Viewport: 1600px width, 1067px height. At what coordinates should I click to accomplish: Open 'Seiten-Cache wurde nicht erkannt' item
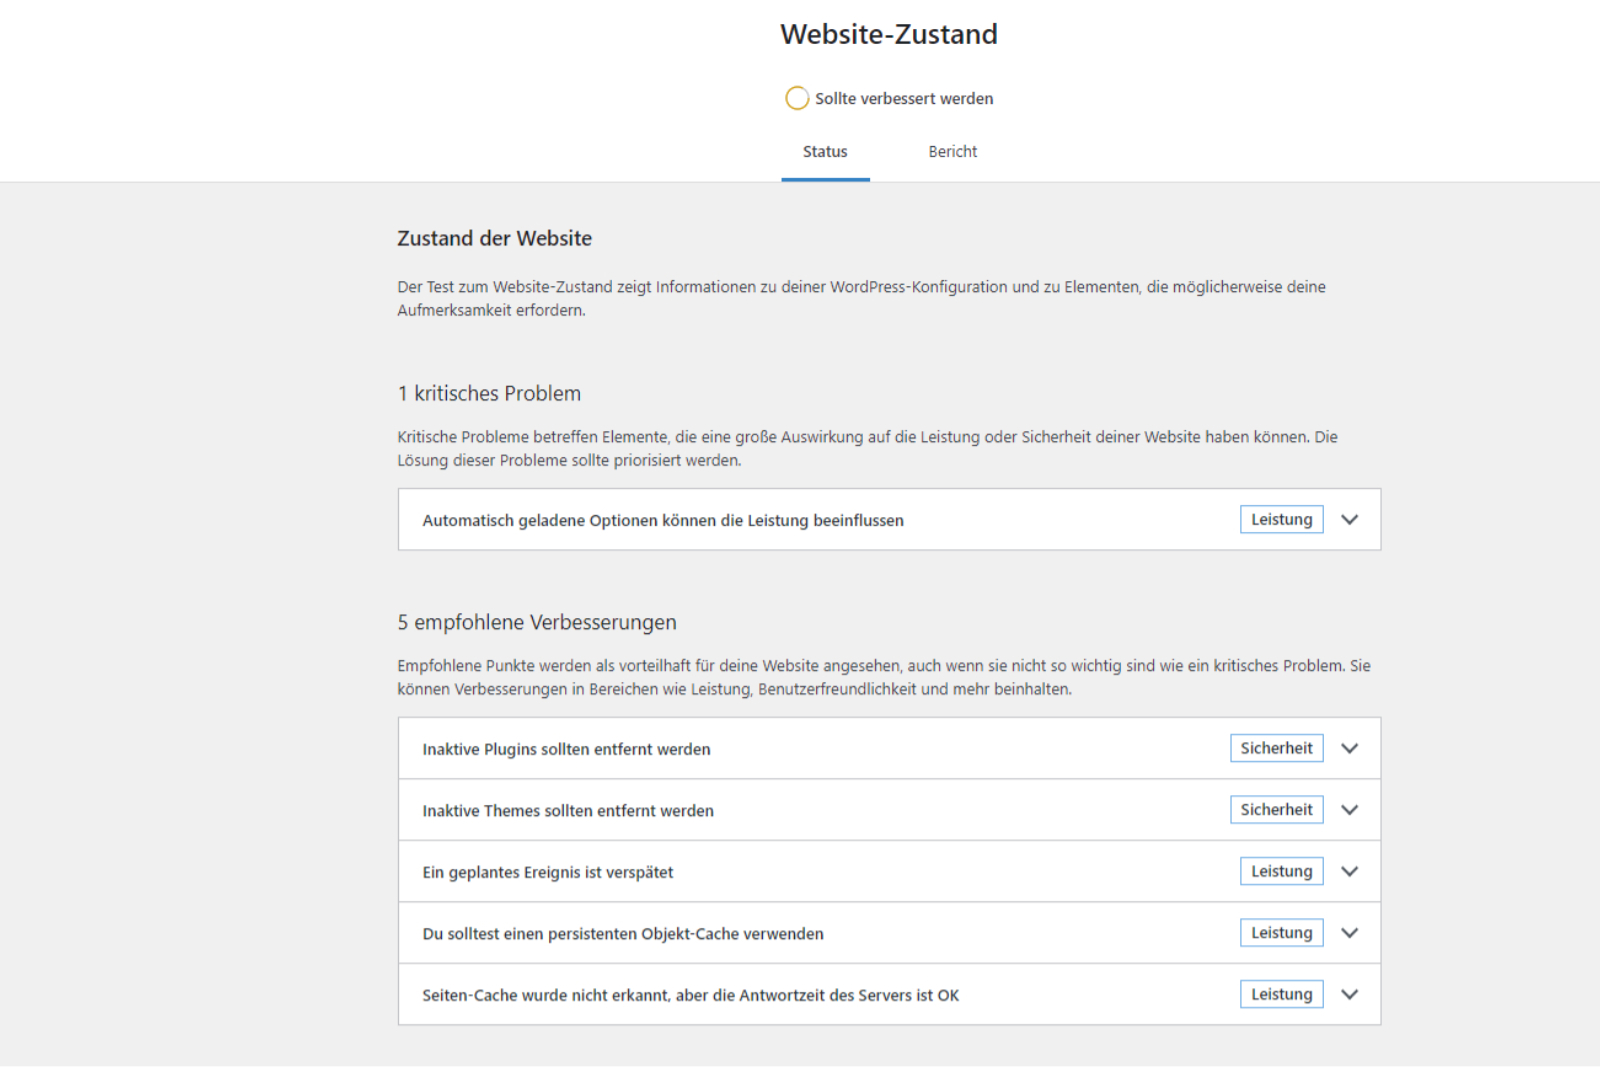click(690, 996)
